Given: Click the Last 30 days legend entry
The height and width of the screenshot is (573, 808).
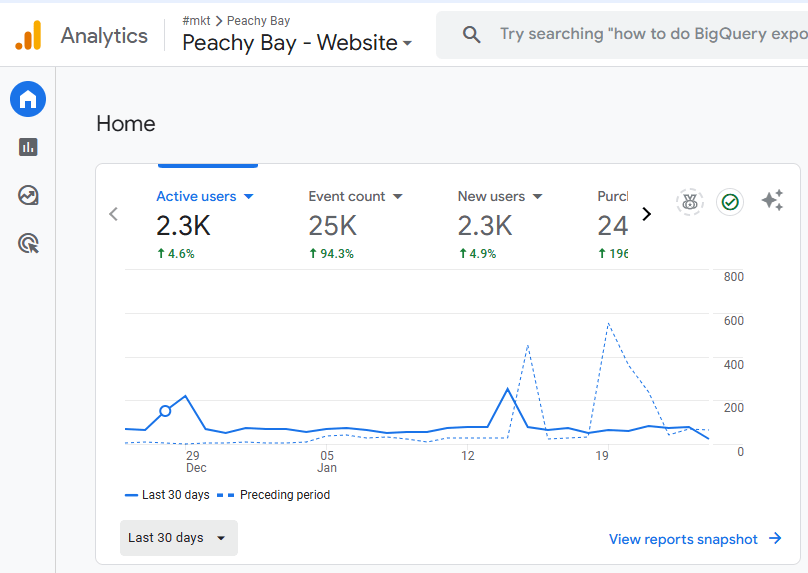Looking at the screenshot, I should (167, 495).
